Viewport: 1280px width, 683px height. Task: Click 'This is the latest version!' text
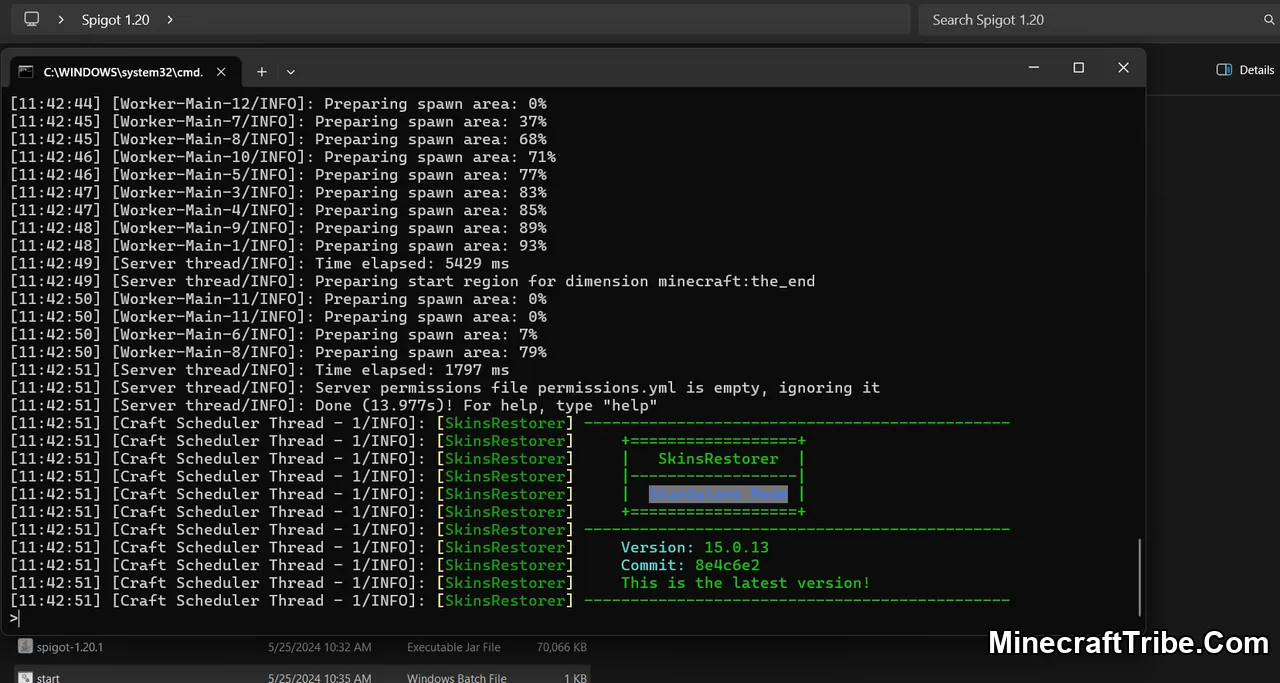[746, 583]
